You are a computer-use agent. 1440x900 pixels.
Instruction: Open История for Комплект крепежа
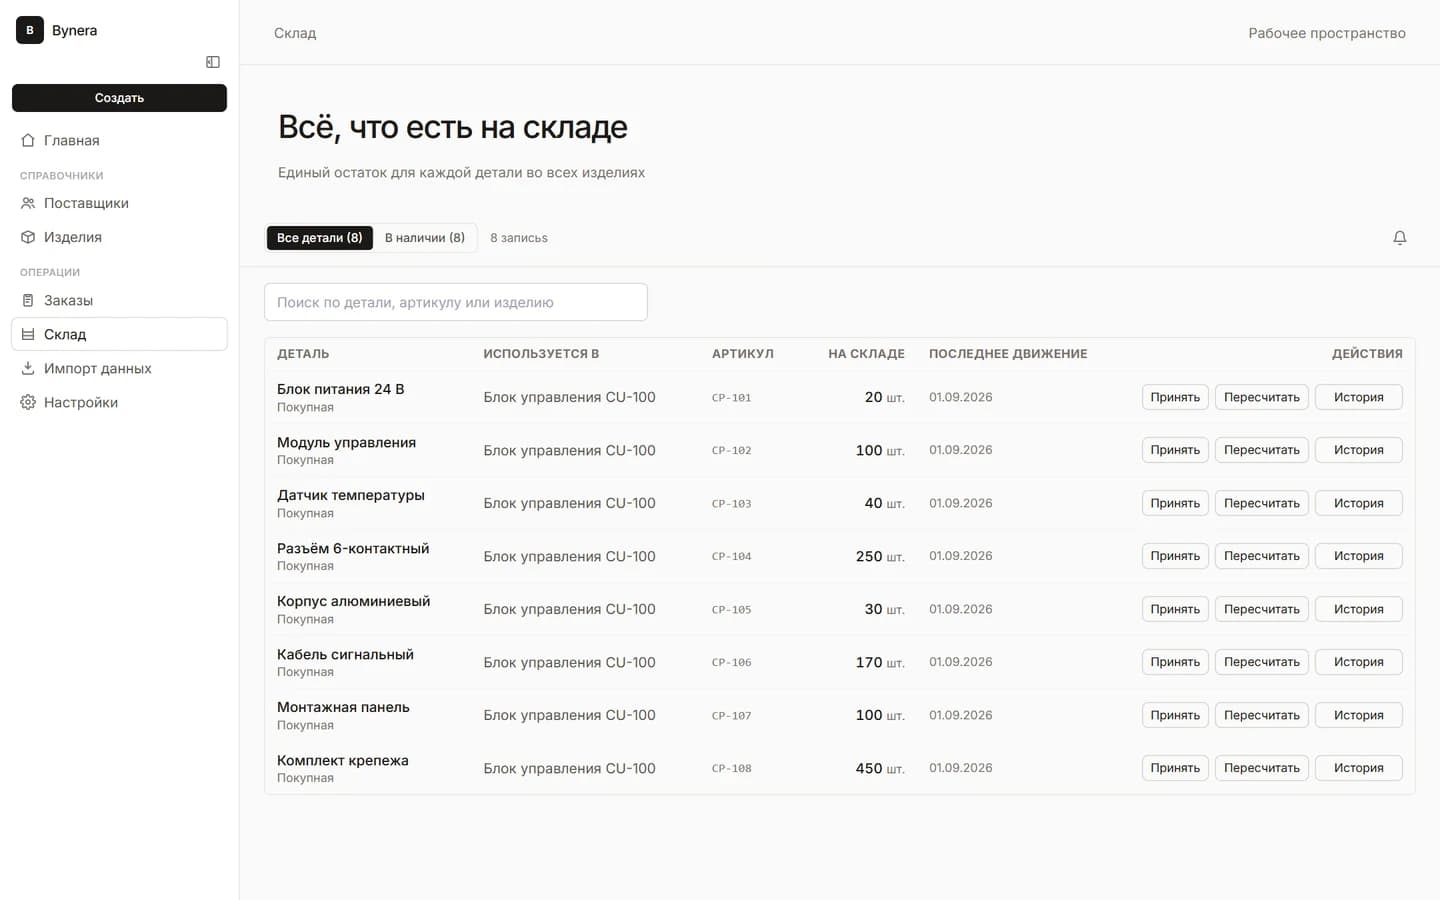tap(1359, 768)
